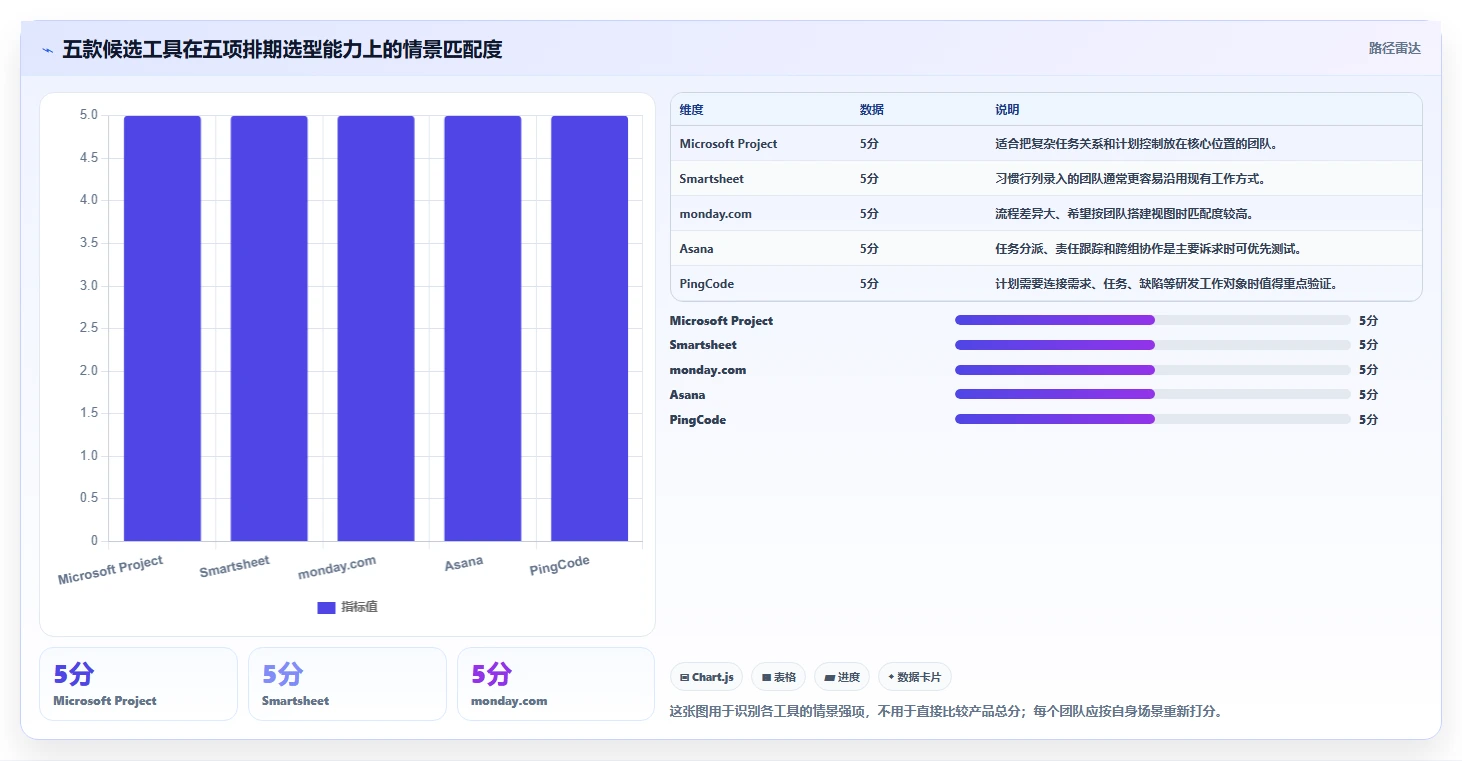Click the PingCode x-axis label
The width and height of the screenshot is (1462, 761).
[x=559, y=566]
